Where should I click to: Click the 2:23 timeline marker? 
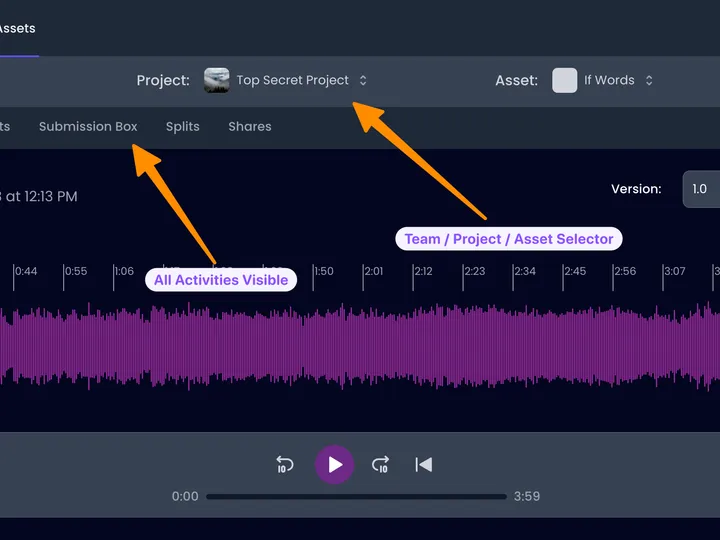click(474, 271)
